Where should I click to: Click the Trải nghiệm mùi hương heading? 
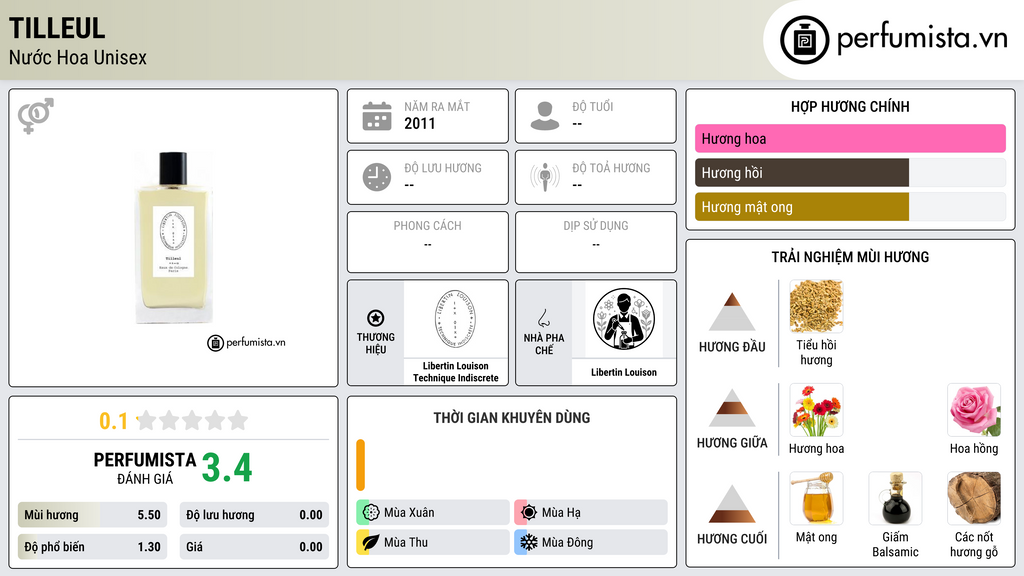point(850,257)
